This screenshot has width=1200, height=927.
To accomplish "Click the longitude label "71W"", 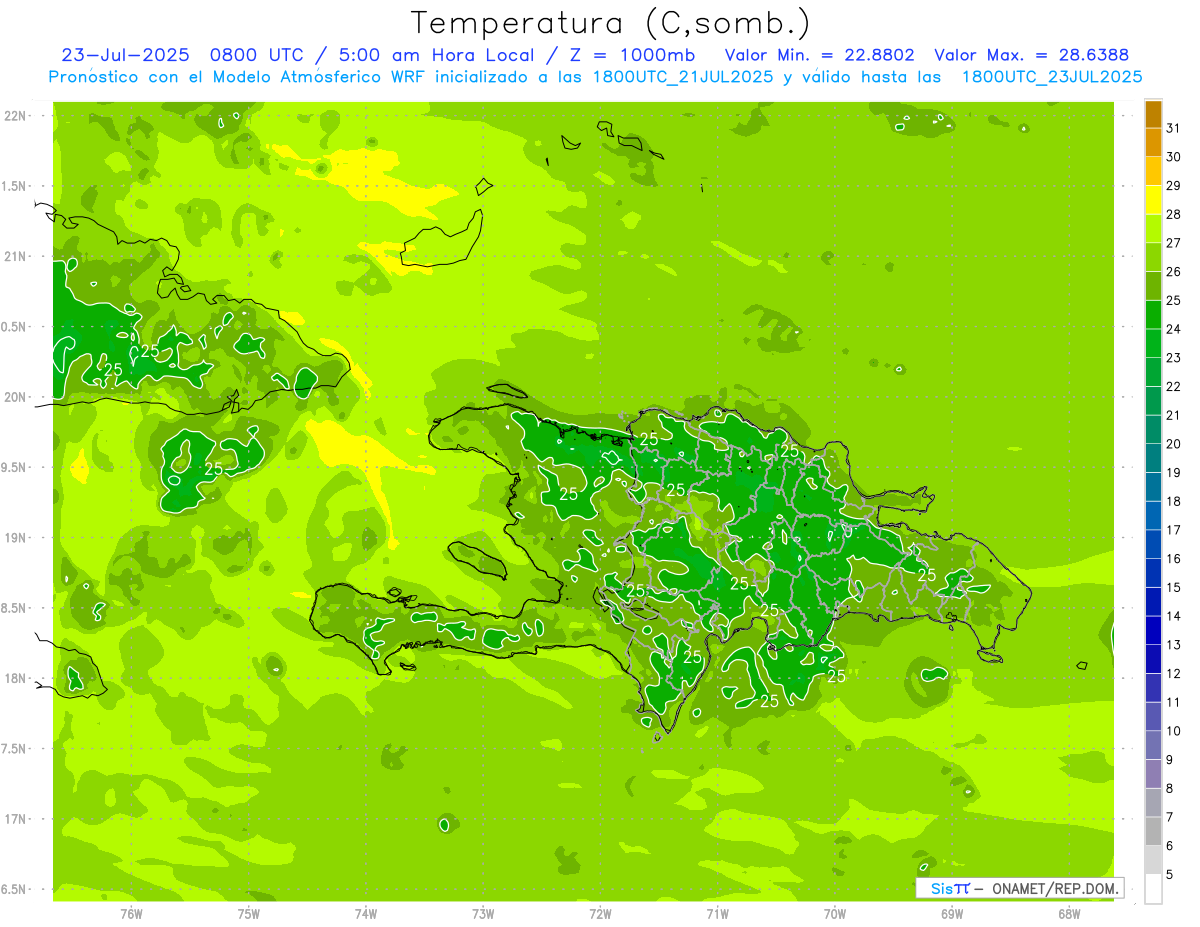I will tap(718, 914).
